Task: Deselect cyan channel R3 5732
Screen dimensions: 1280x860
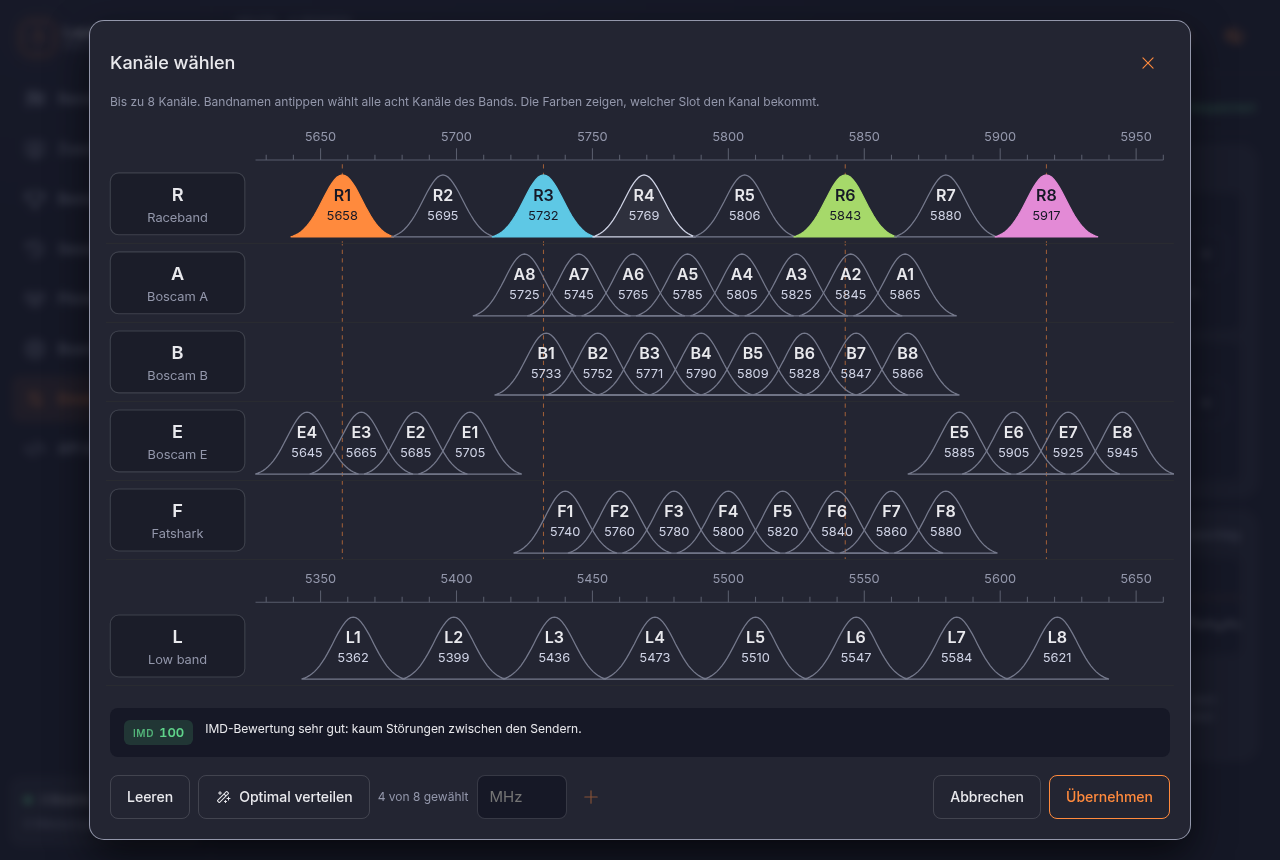Action: (x=543, y=205)
